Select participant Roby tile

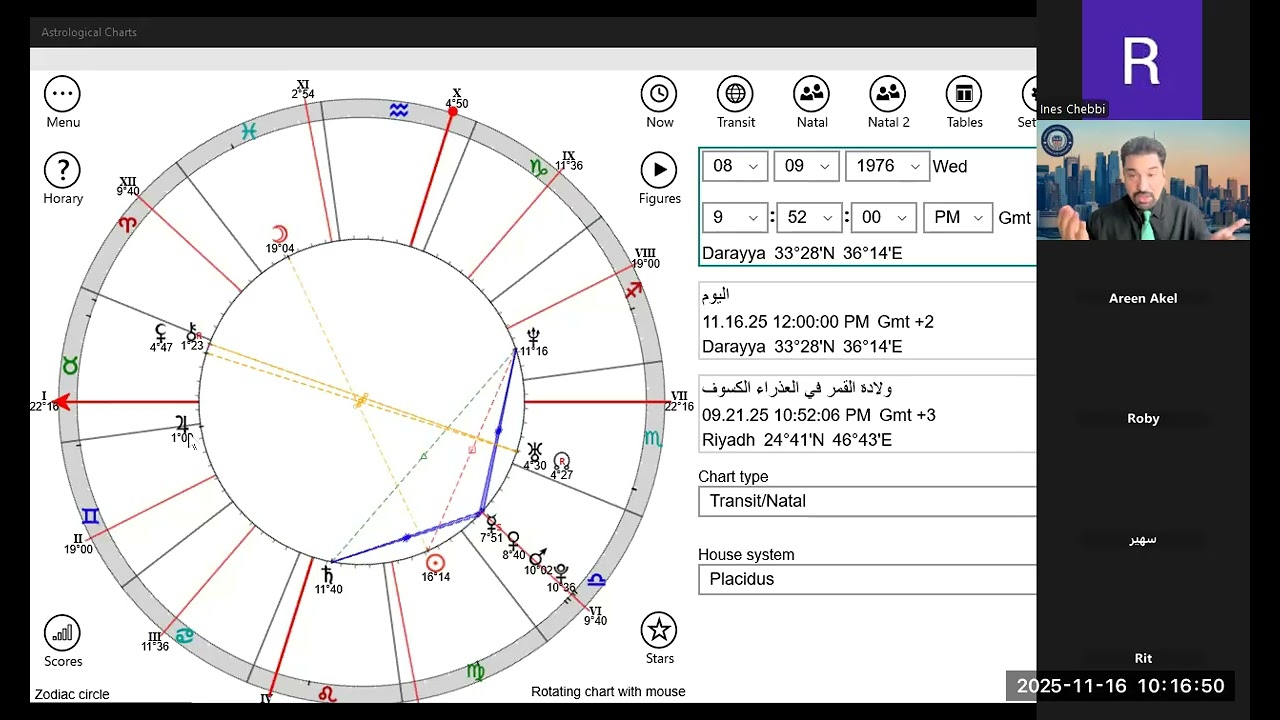click(1143, 418)
